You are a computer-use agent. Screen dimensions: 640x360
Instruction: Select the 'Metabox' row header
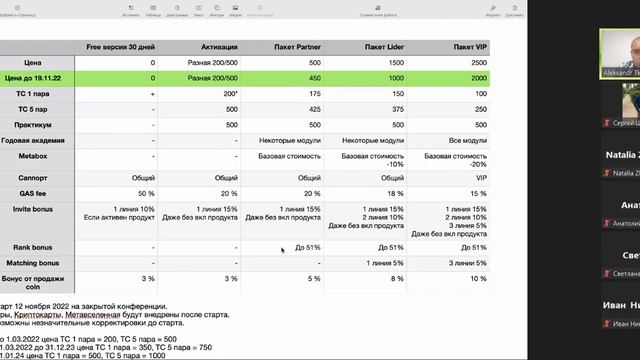click(x=37, y=160)
